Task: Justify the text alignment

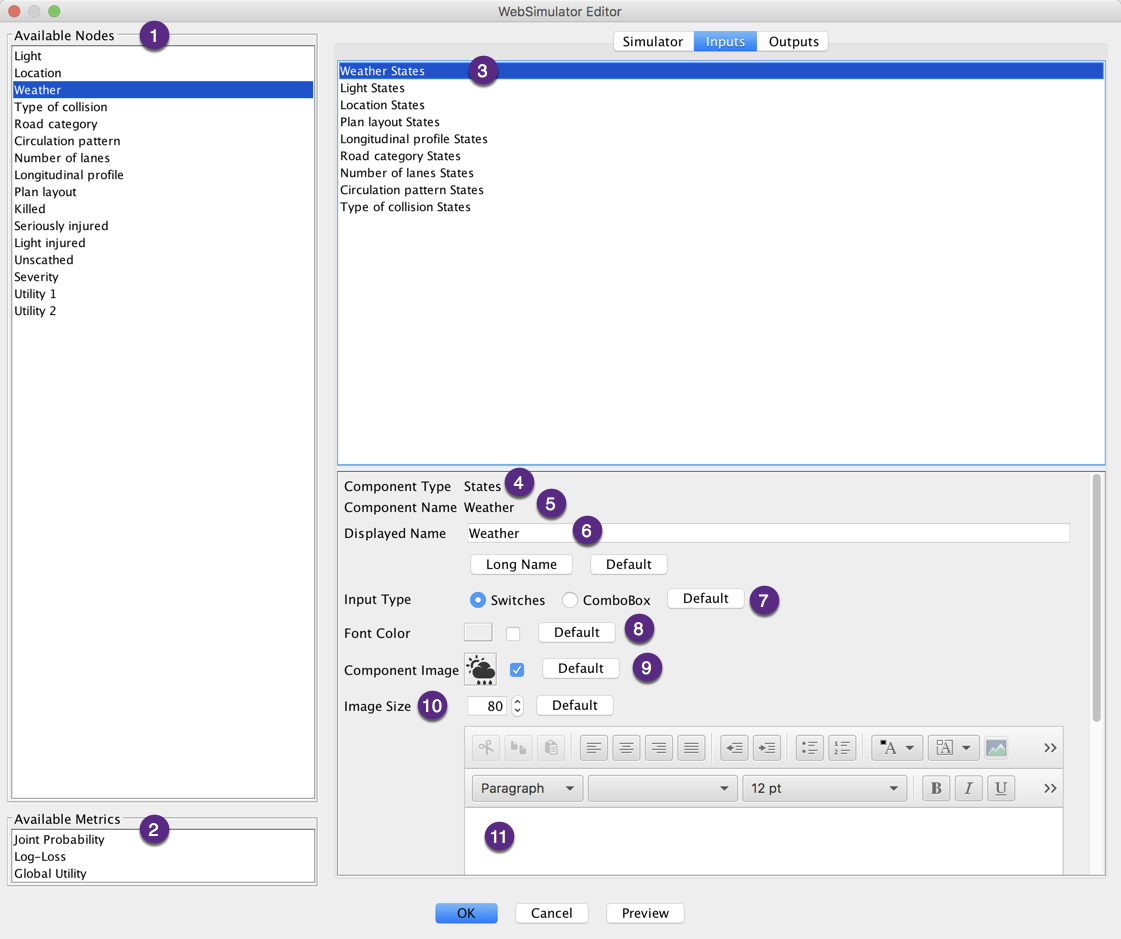Action: point(691,748)
